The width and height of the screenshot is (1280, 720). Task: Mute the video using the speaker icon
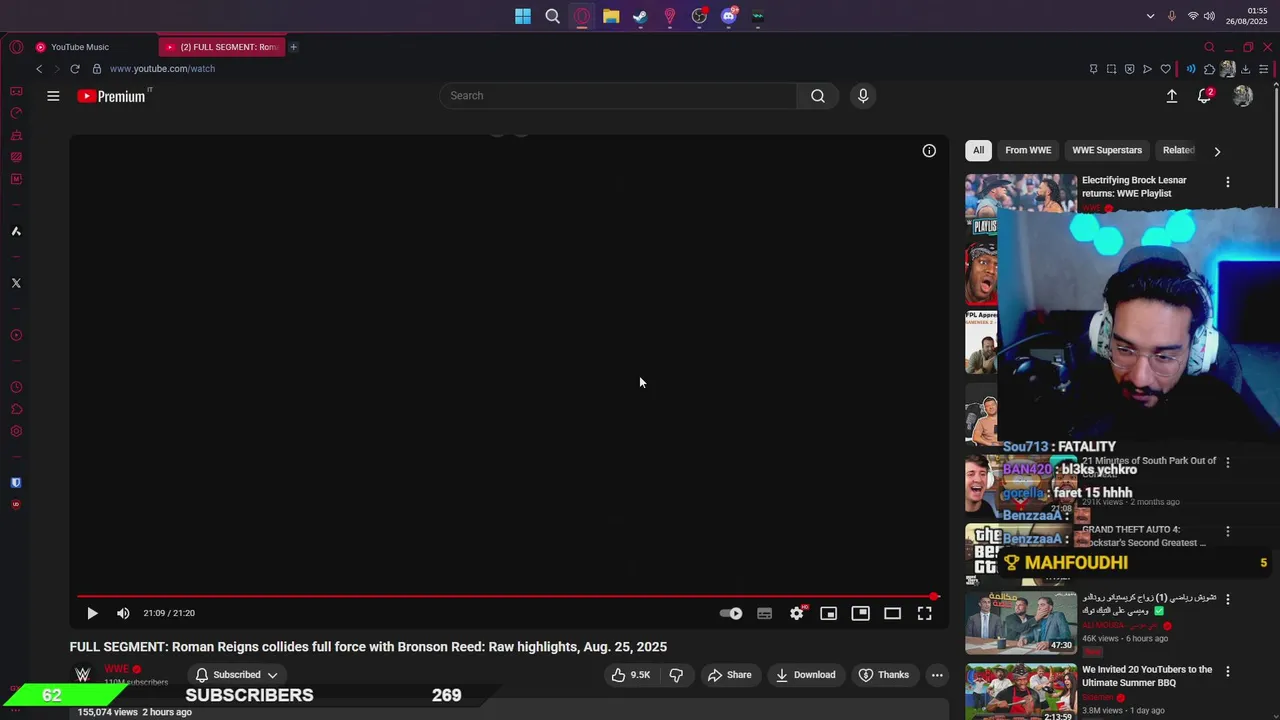pyautogui.click(x=123, y=613)
